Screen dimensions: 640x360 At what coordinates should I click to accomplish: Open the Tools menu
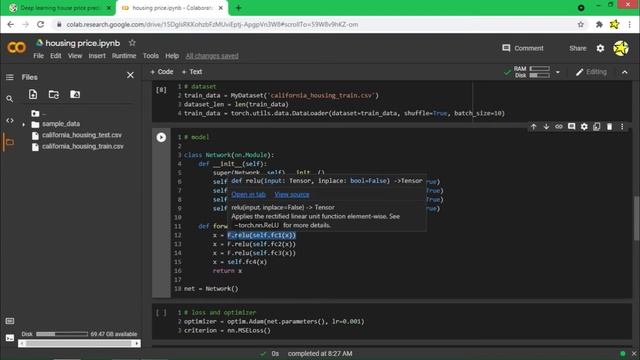pos(150,56)
